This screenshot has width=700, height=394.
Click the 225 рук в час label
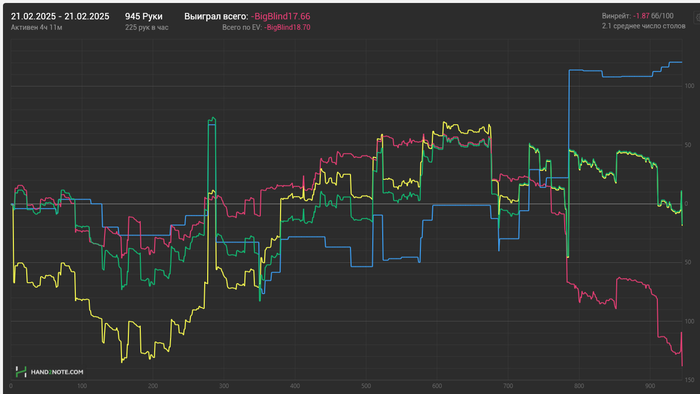[x=146, y=28]
